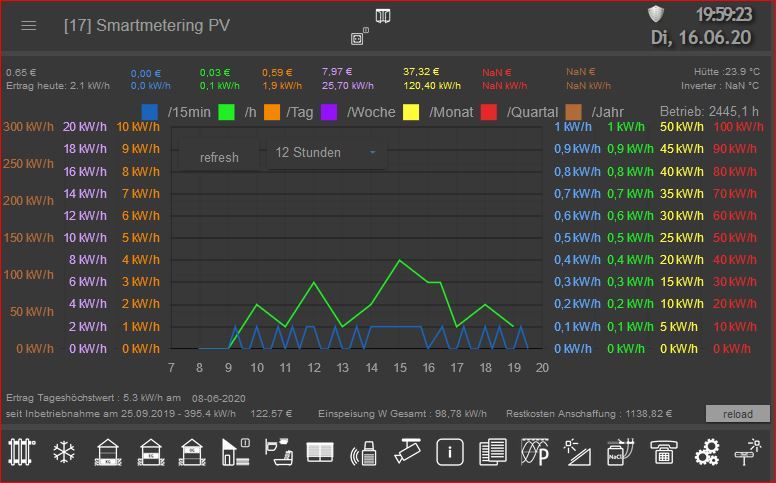The image size is (776, 483).
Task: Click the /15min legend label
Action: (189, 112)
